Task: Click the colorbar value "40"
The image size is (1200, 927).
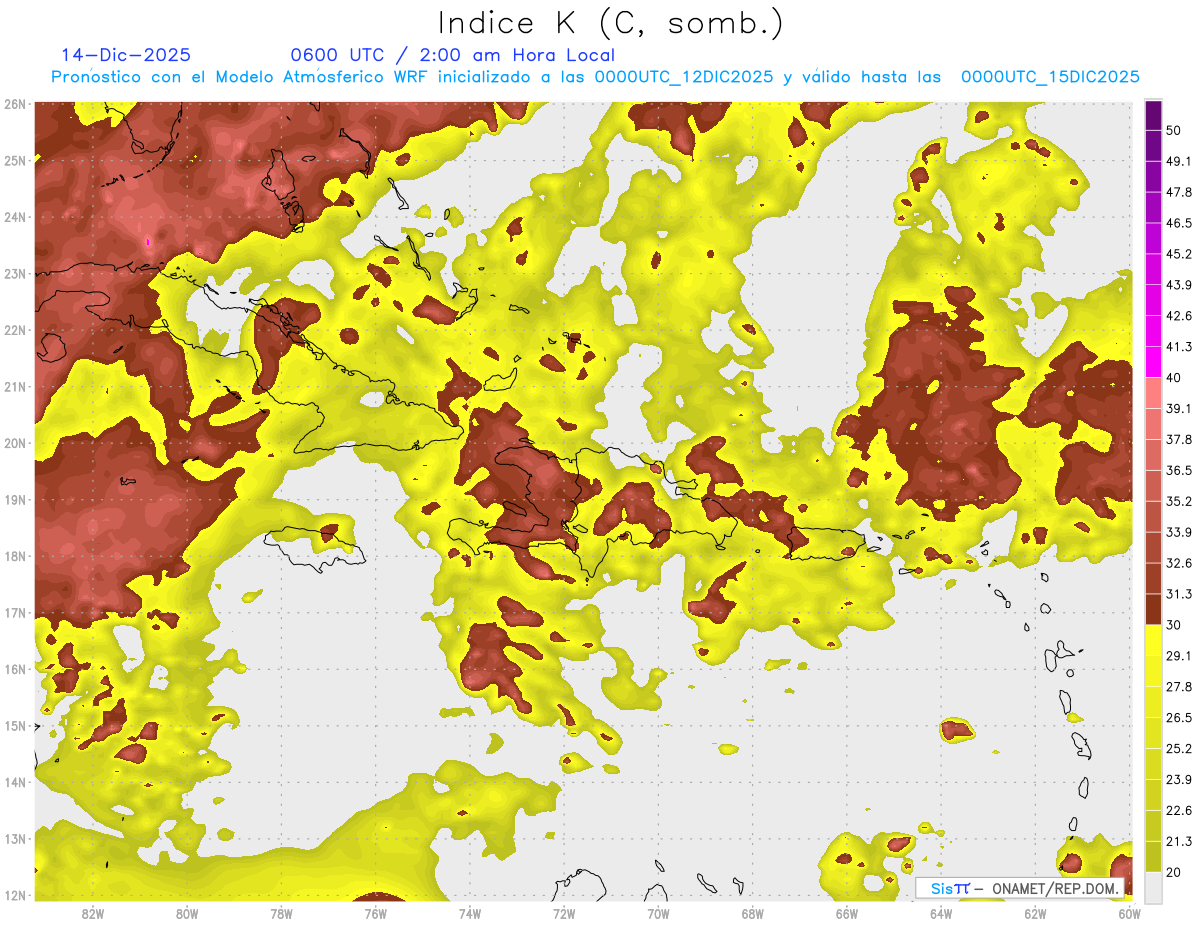Action: point(1175,378)
